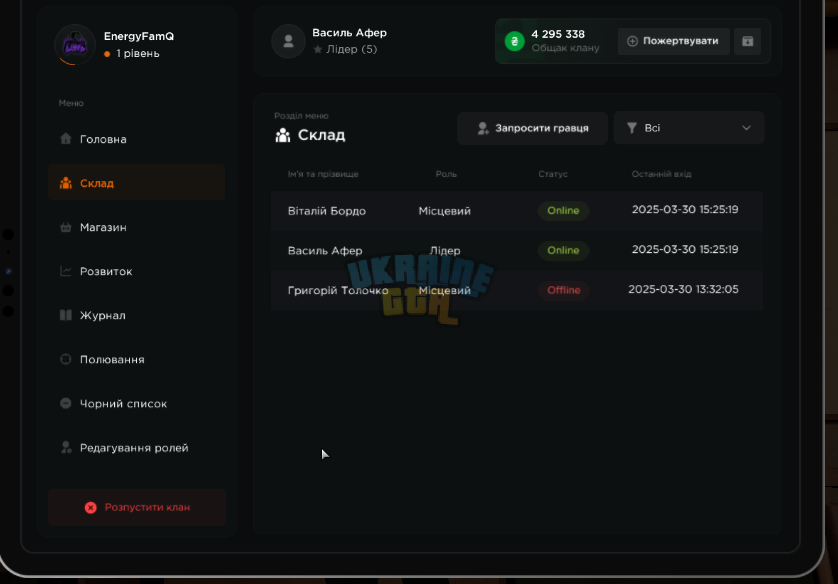
Task: Select the Магазин basket icon
Action: [66, 227]
